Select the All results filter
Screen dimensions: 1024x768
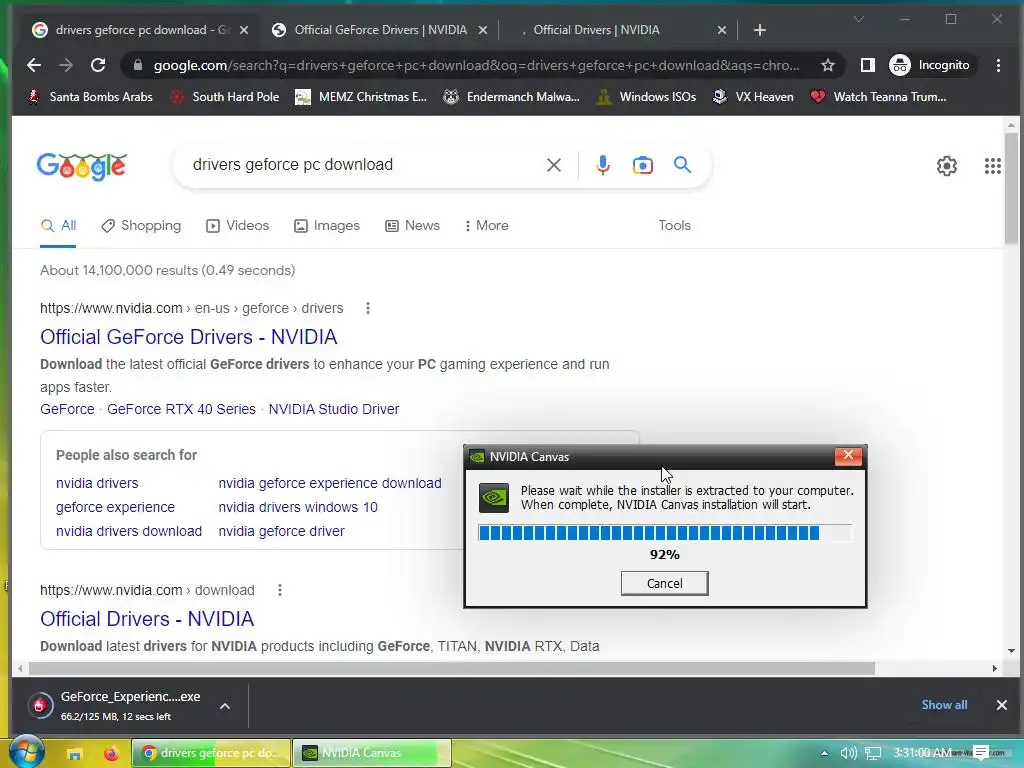[58, 225]
